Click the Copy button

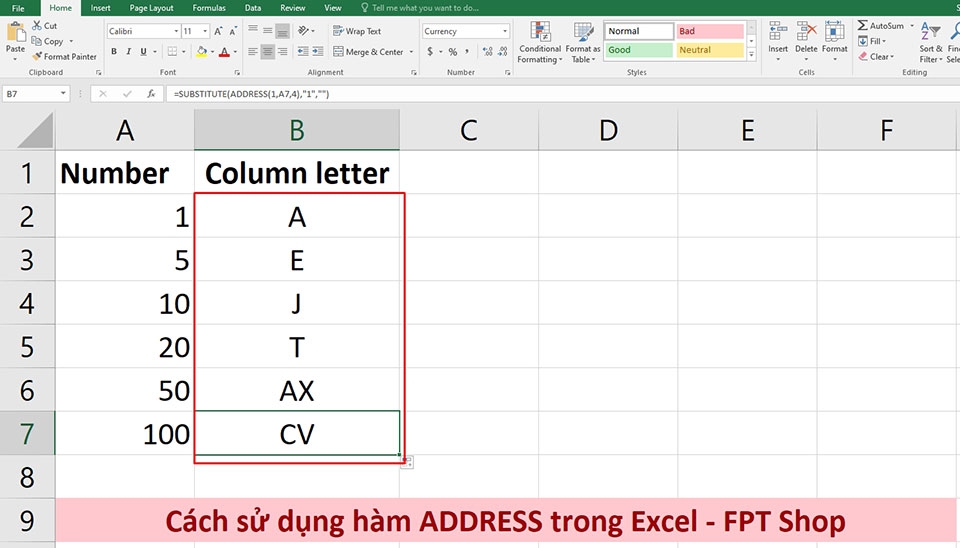click(x=48, y=41)
